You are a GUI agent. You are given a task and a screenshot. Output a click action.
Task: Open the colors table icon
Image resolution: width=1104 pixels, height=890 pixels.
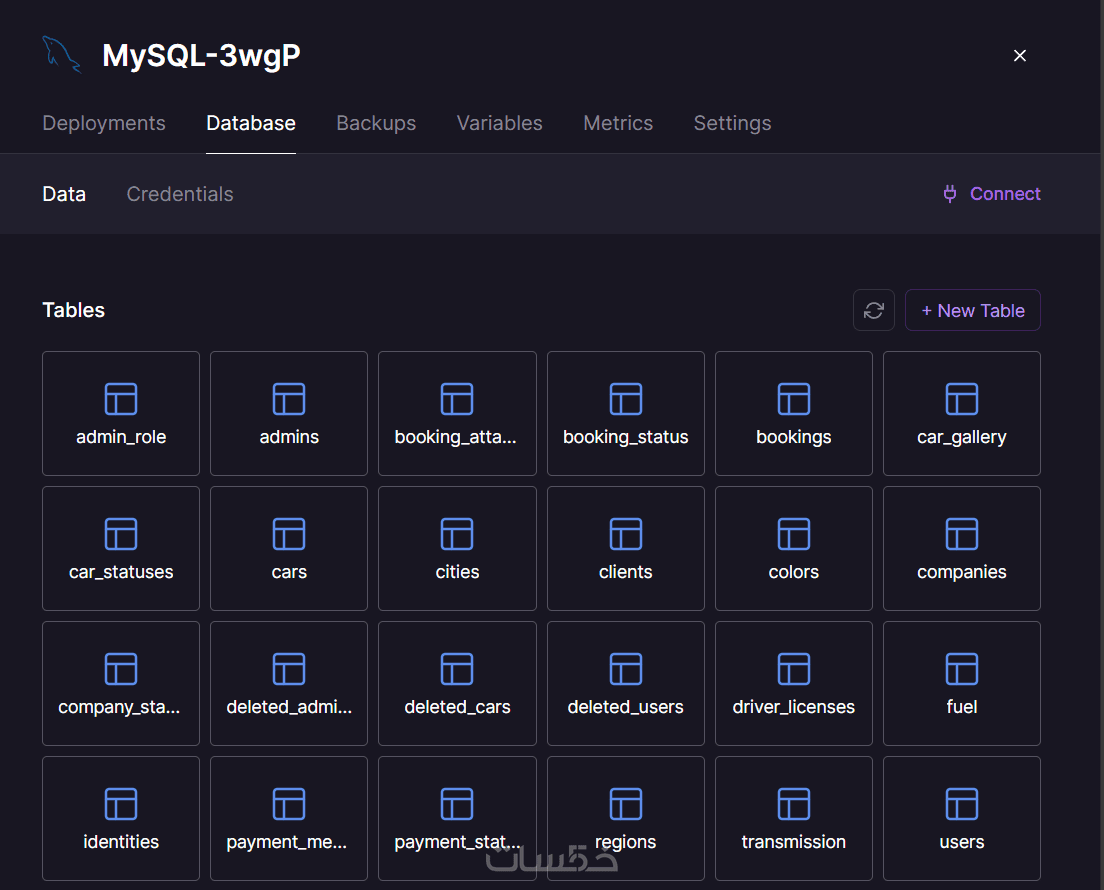(x=794, y=534)
